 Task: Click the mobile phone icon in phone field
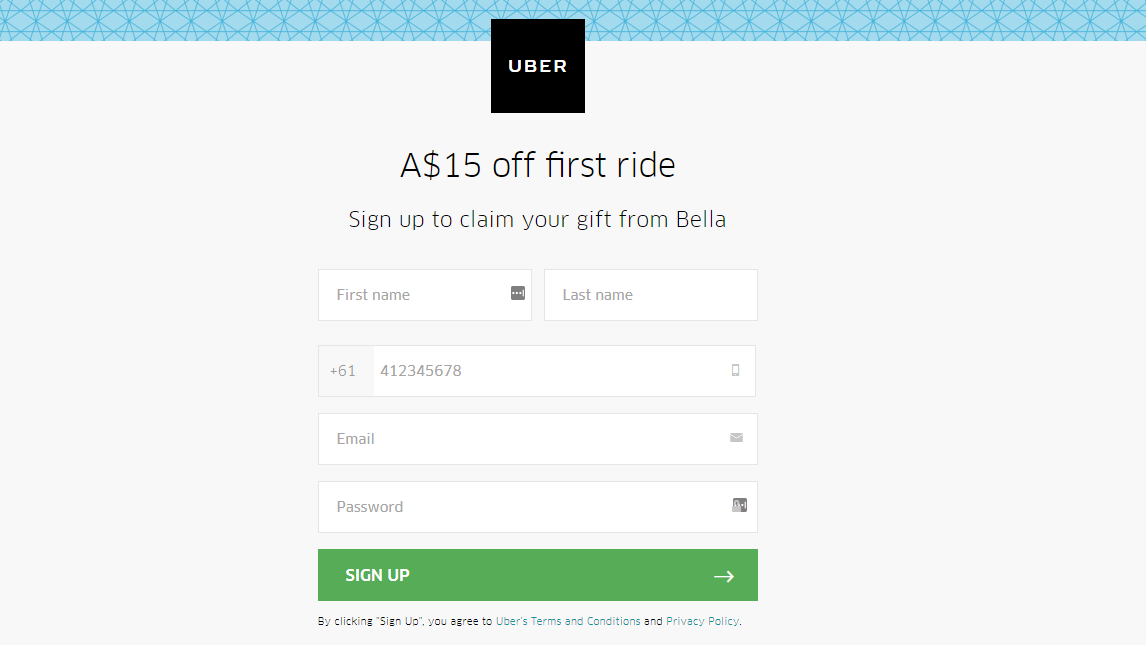pos(735,370)
